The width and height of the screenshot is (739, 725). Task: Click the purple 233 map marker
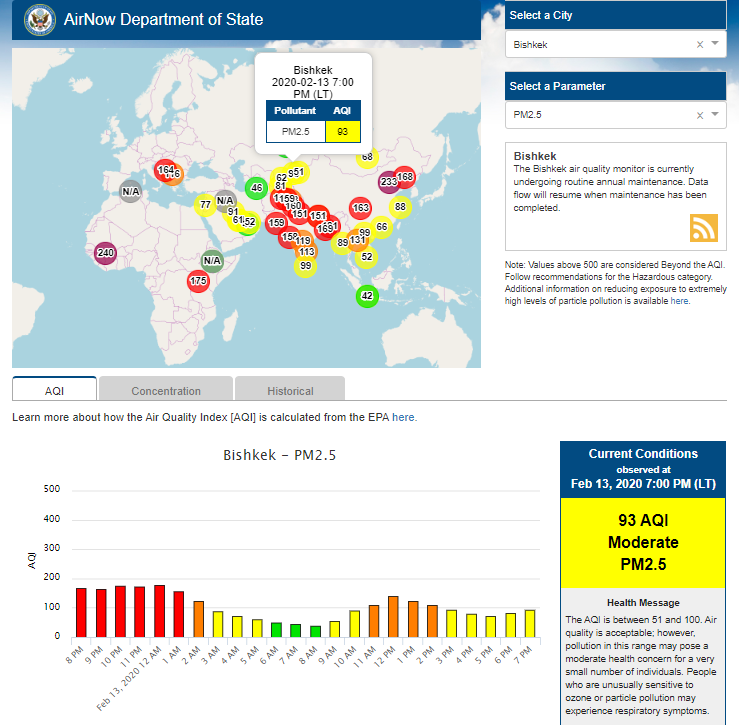[x=389, y=182]
